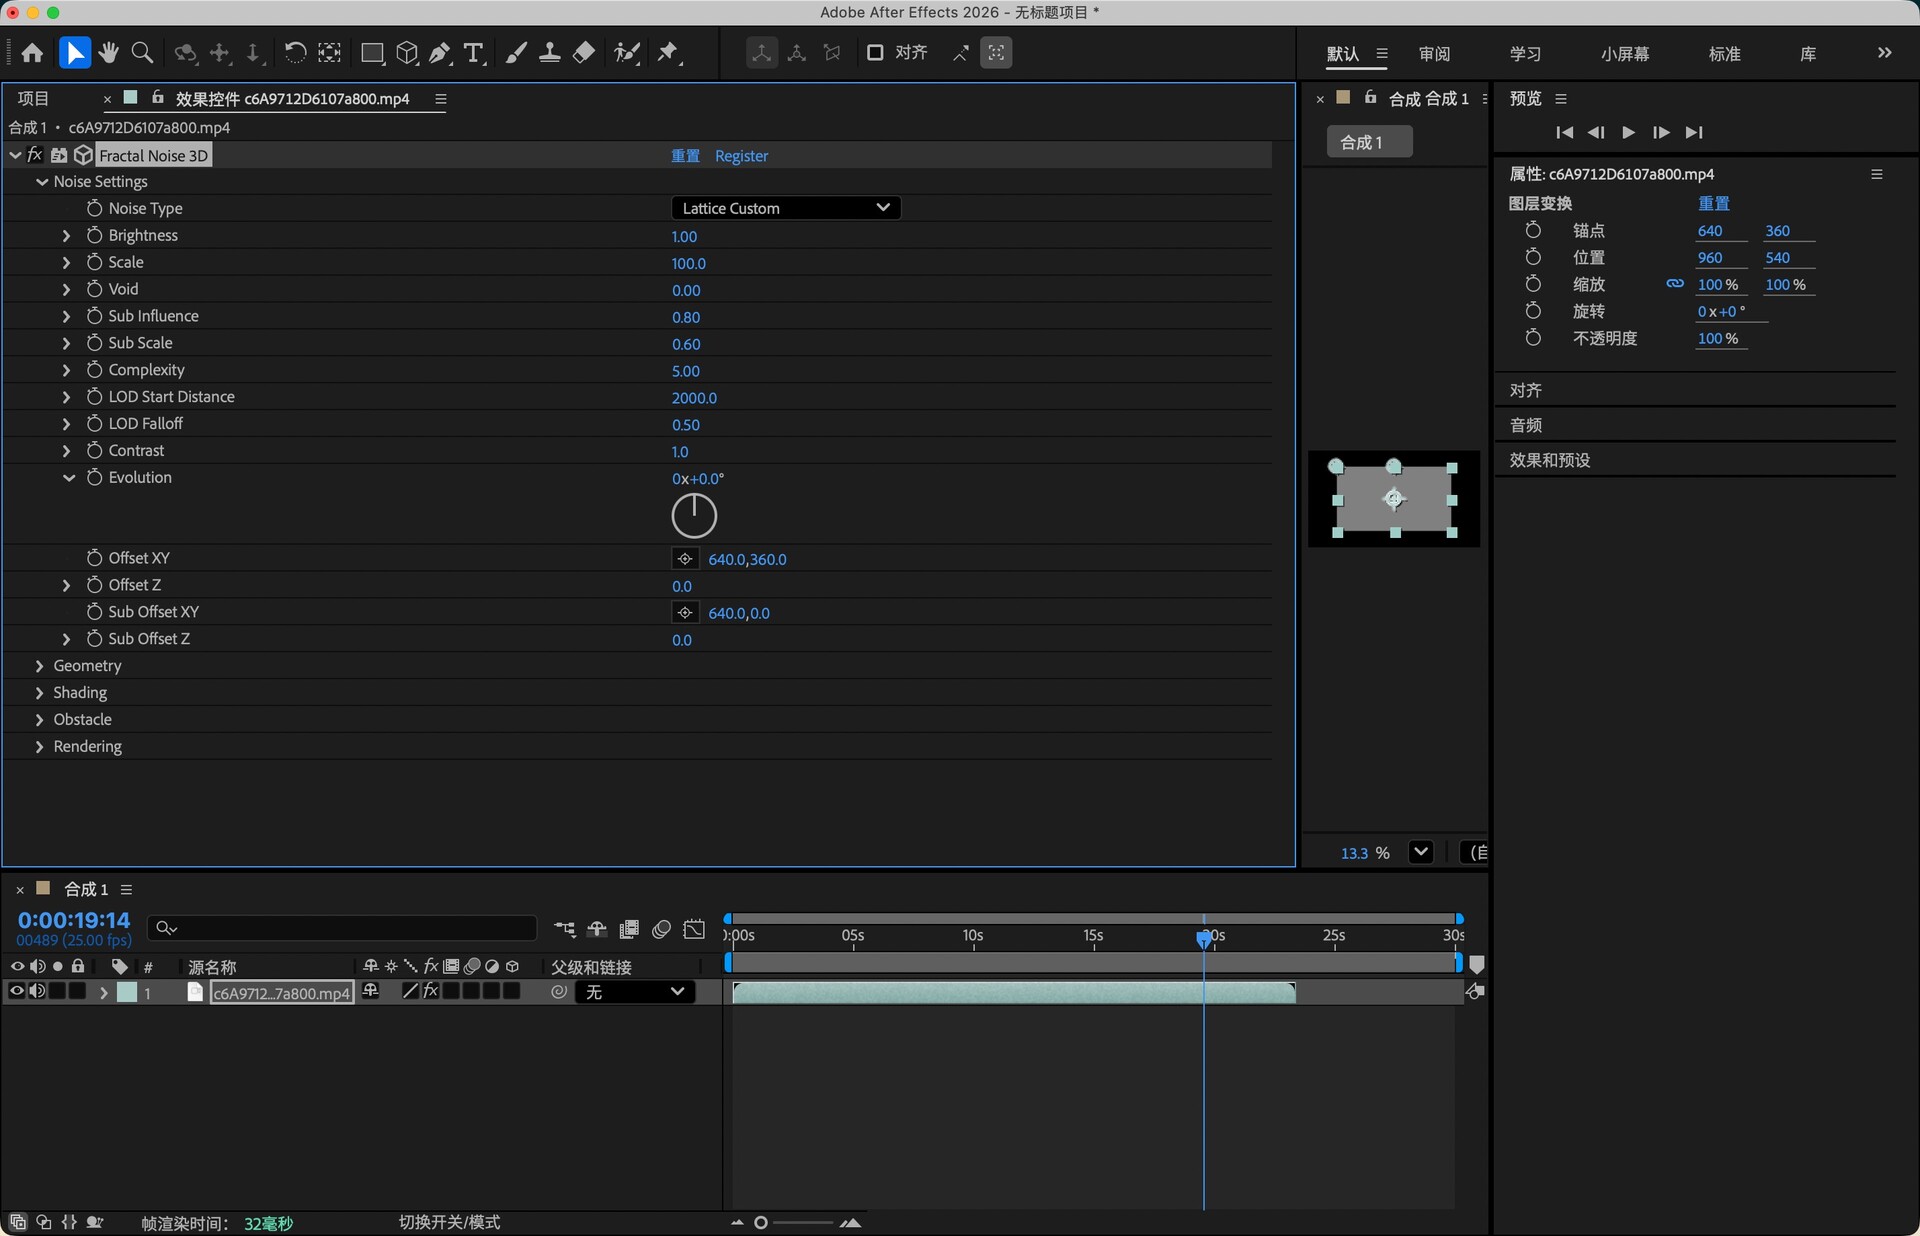Toggle the 合成 合成1 viewer panel lock

point(1370,97)
